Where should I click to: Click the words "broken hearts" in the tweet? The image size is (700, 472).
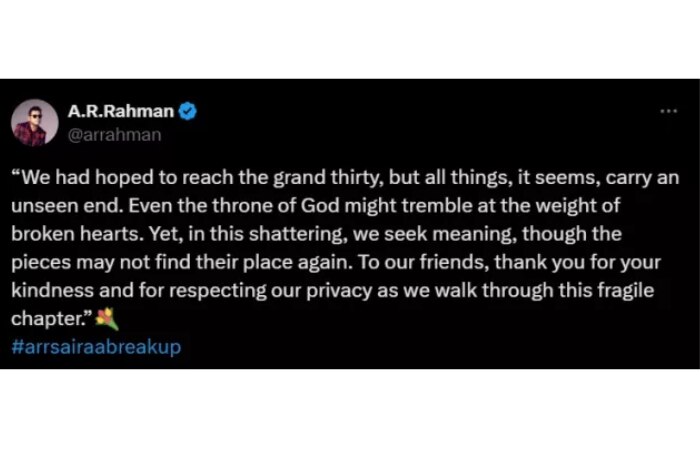tap(75, 234)
